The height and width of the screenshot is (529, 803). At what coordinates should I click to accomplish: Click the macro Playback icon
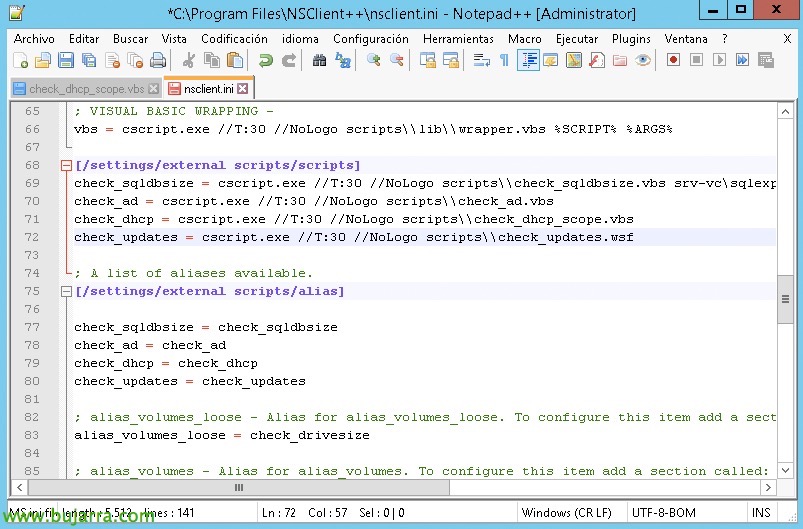tap(720, 60)
